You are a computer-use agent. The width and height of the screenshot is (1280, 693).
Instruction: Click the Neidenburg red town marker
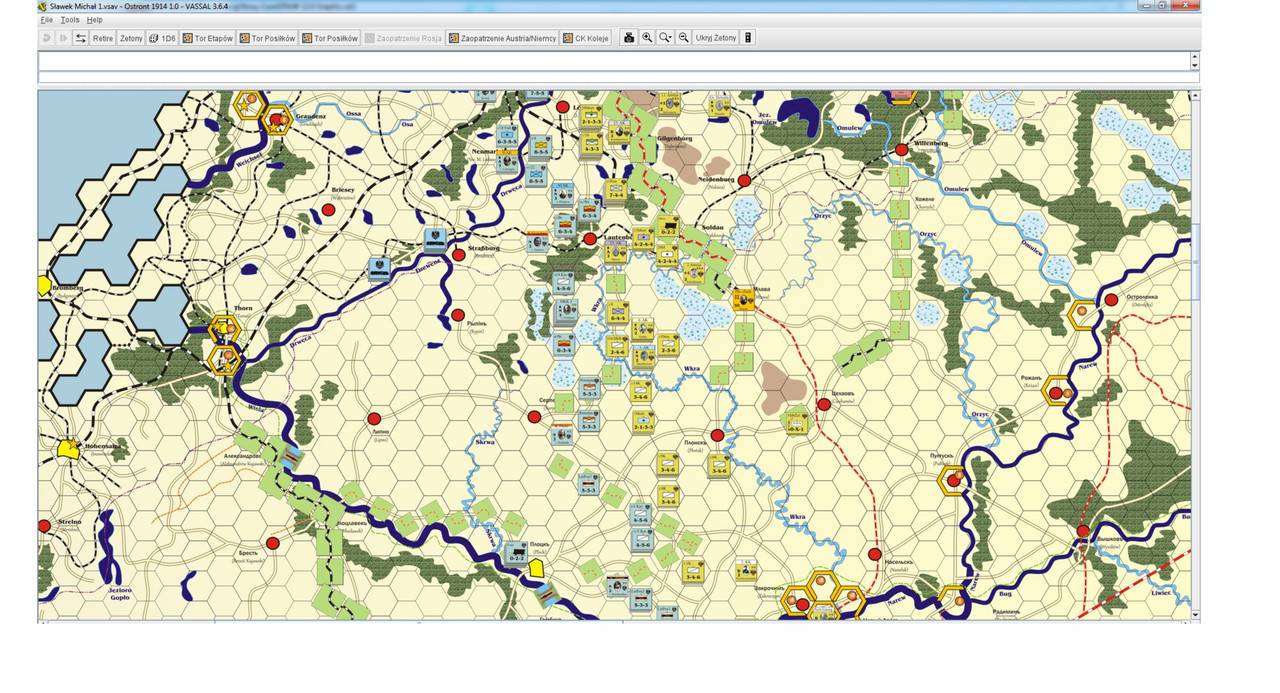click(744, 181)
